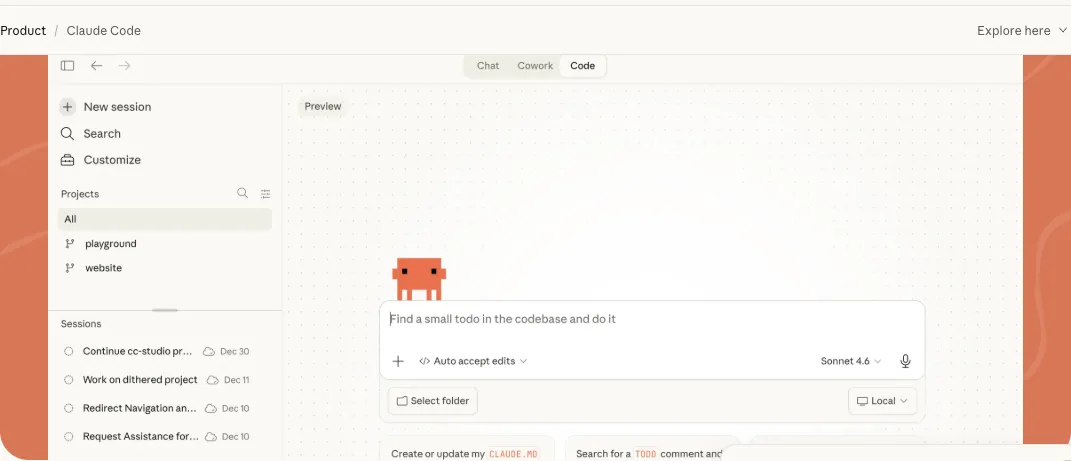This screenshot has height=461, width=1071.
Task: Toggle the sidebar panel icon
Action: tap(67, 66)
